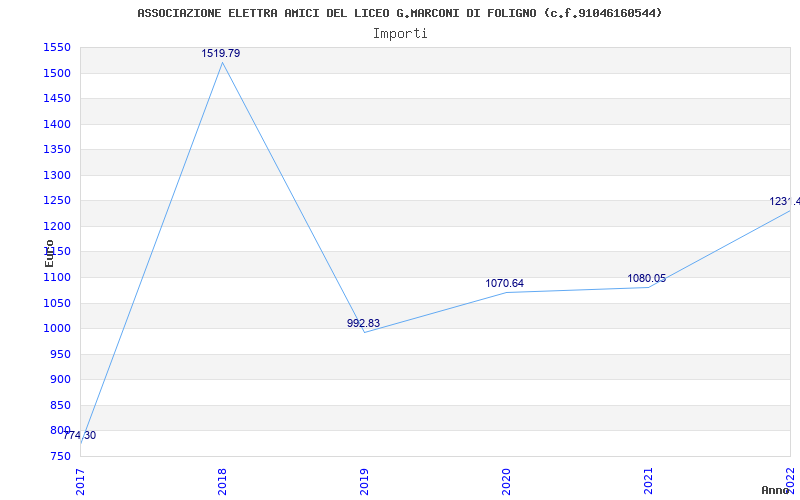Click the 2020 x-axis year label

[506, 481]
